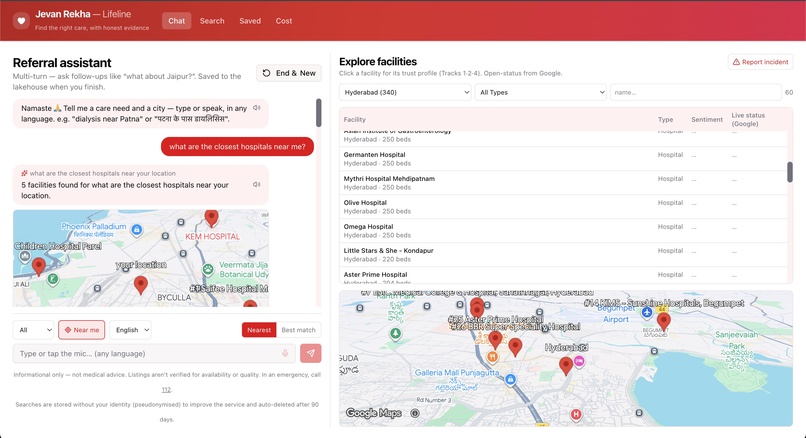
Task: Click the orange restaurant marker on map
Action: [492, 356]
